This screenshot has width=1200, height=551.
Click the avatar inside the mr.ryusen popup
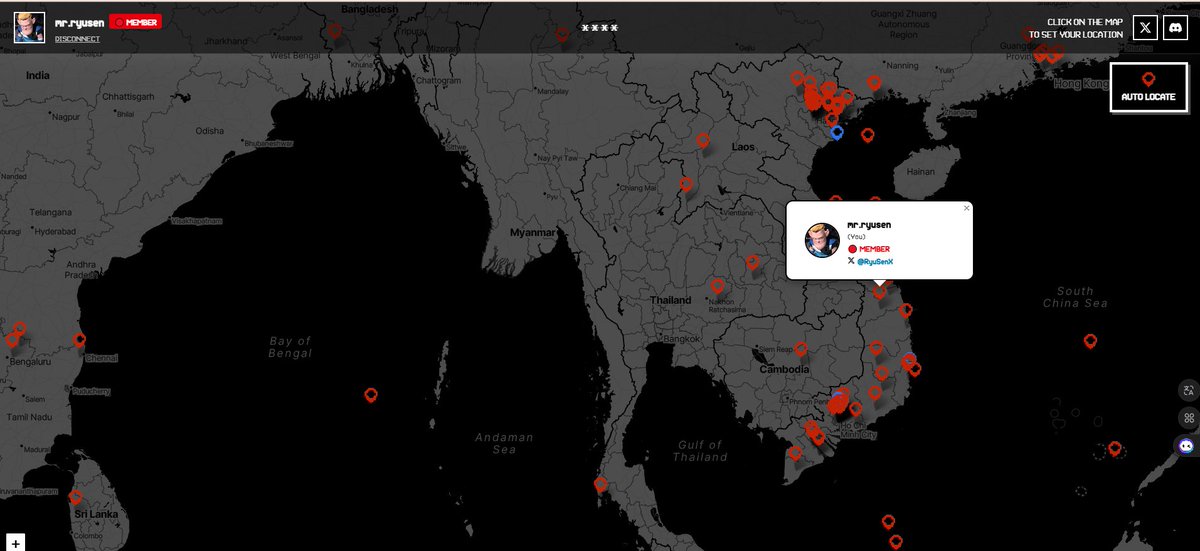(x=822, y=240)
